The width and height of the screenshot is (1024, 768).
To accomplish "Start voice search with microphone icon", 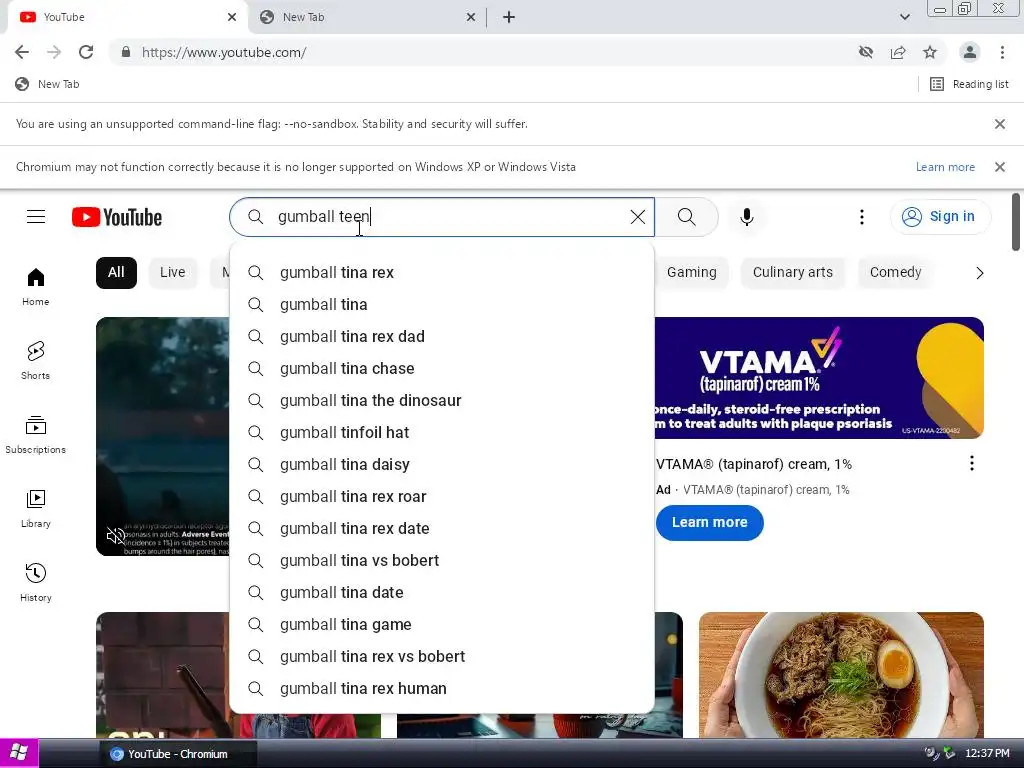I will click(747, 217).
